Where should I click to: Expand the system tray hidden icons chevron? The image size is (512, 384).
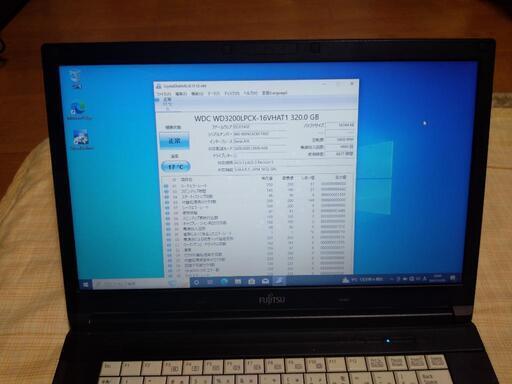(x=392, y=279)
